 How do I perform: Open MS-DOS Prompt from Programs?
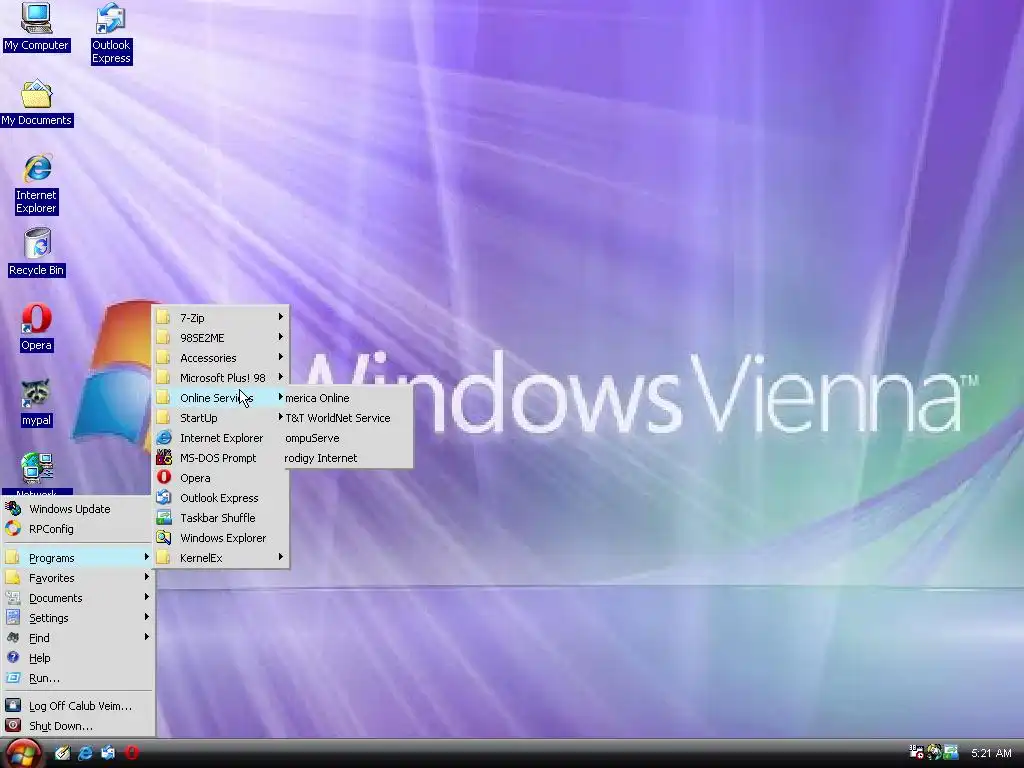click(x=221, y=458)
